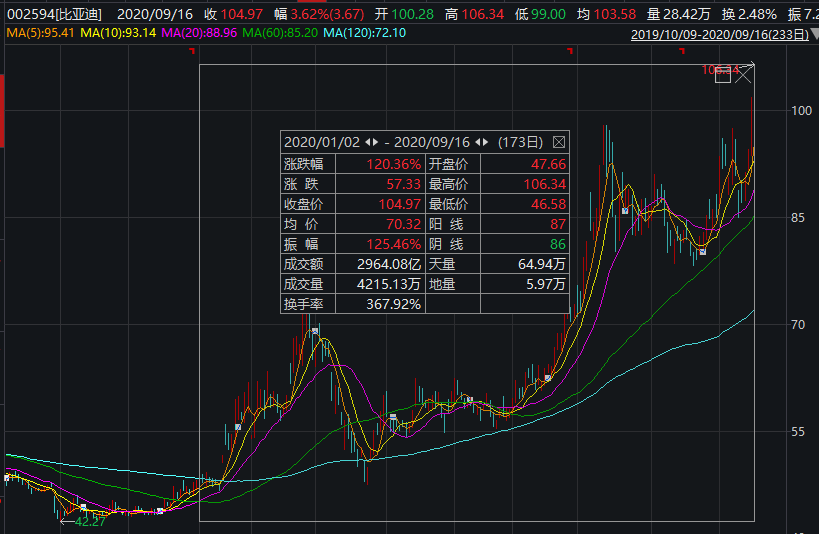Step start date 2020/01/02 backward
The image size is (819, 534).
pyautogui.click(x=367, y=142)
